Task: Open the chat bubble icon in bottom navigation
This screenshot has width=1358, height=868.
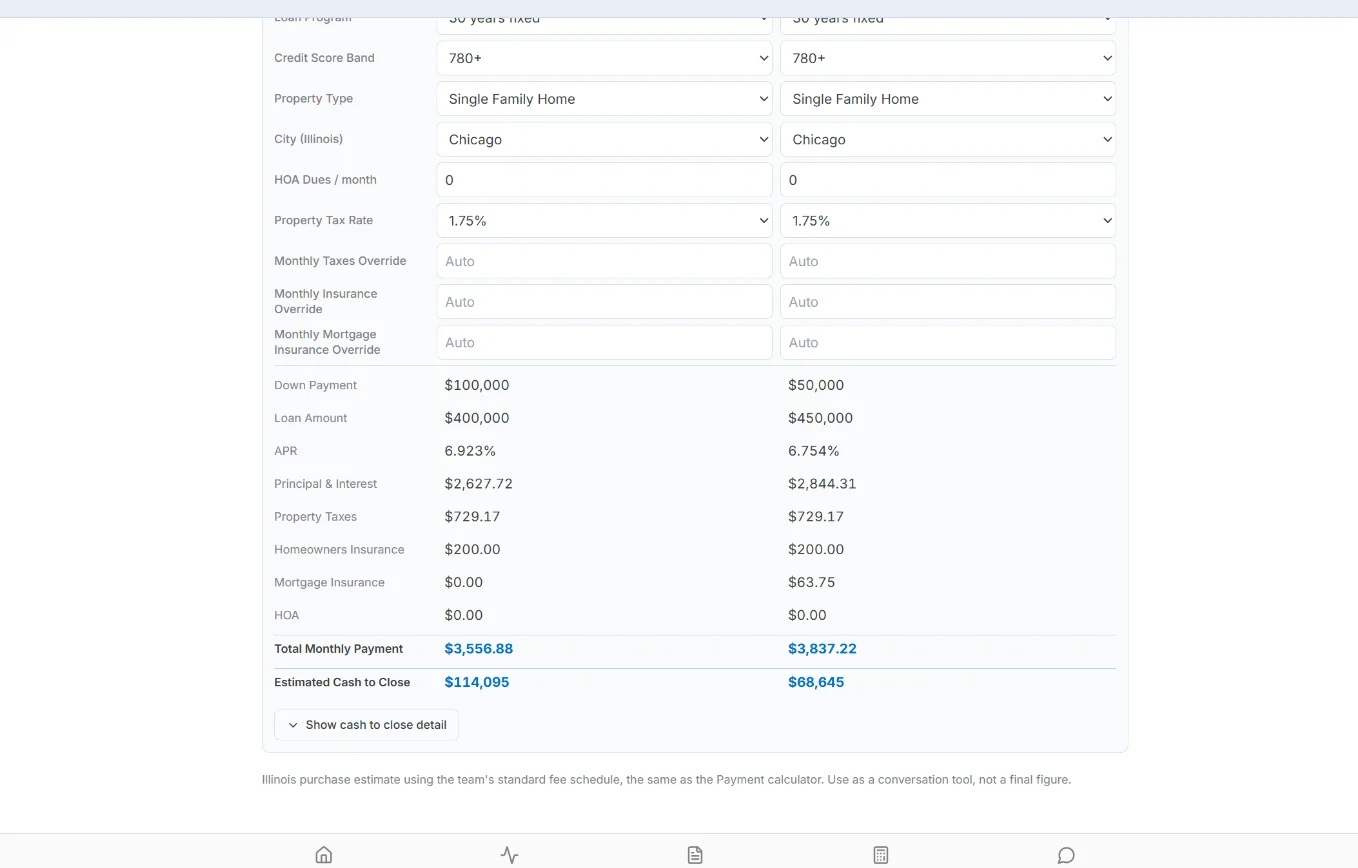Action: pos(1066,855)
